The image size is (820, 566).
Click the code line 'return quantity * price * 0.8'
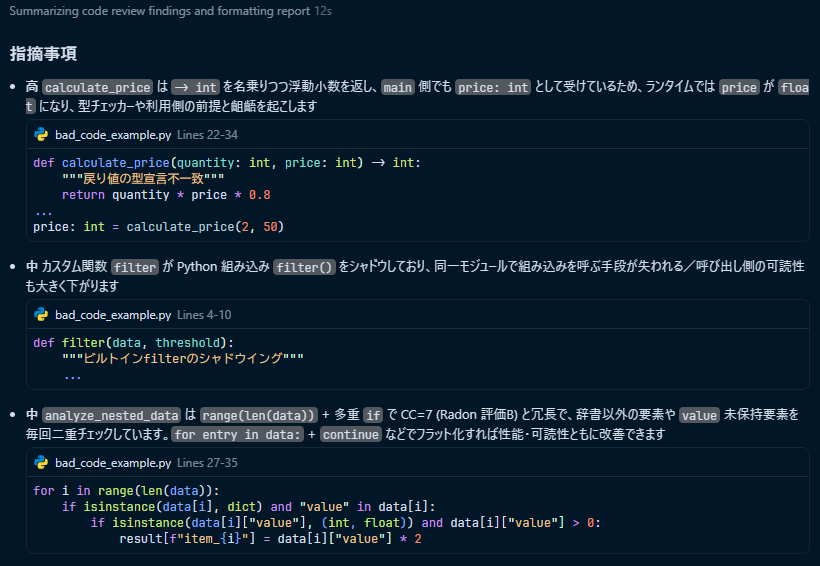(x=166, y=195)
